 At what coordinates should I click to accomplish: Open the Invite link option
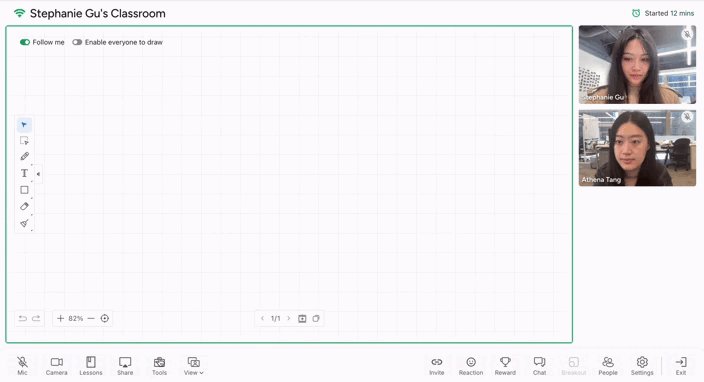436,365
